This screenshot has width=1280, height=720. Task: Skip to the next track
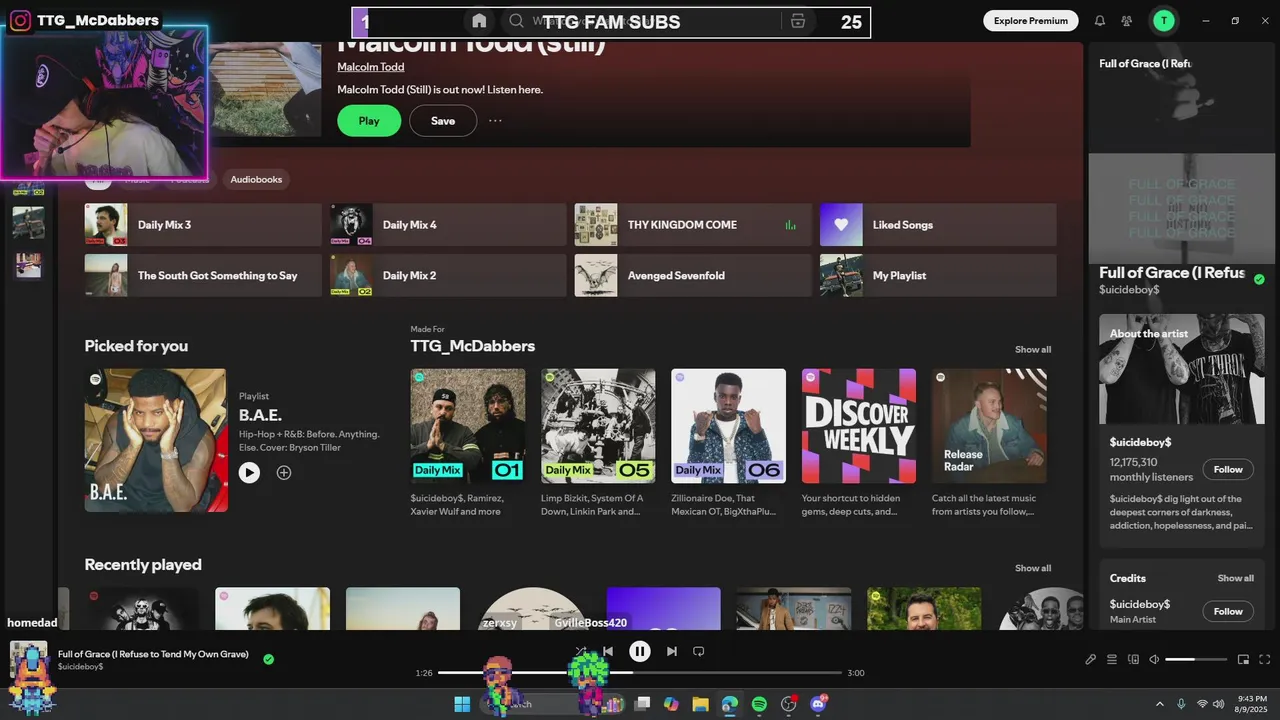click(x=672, y=651)
